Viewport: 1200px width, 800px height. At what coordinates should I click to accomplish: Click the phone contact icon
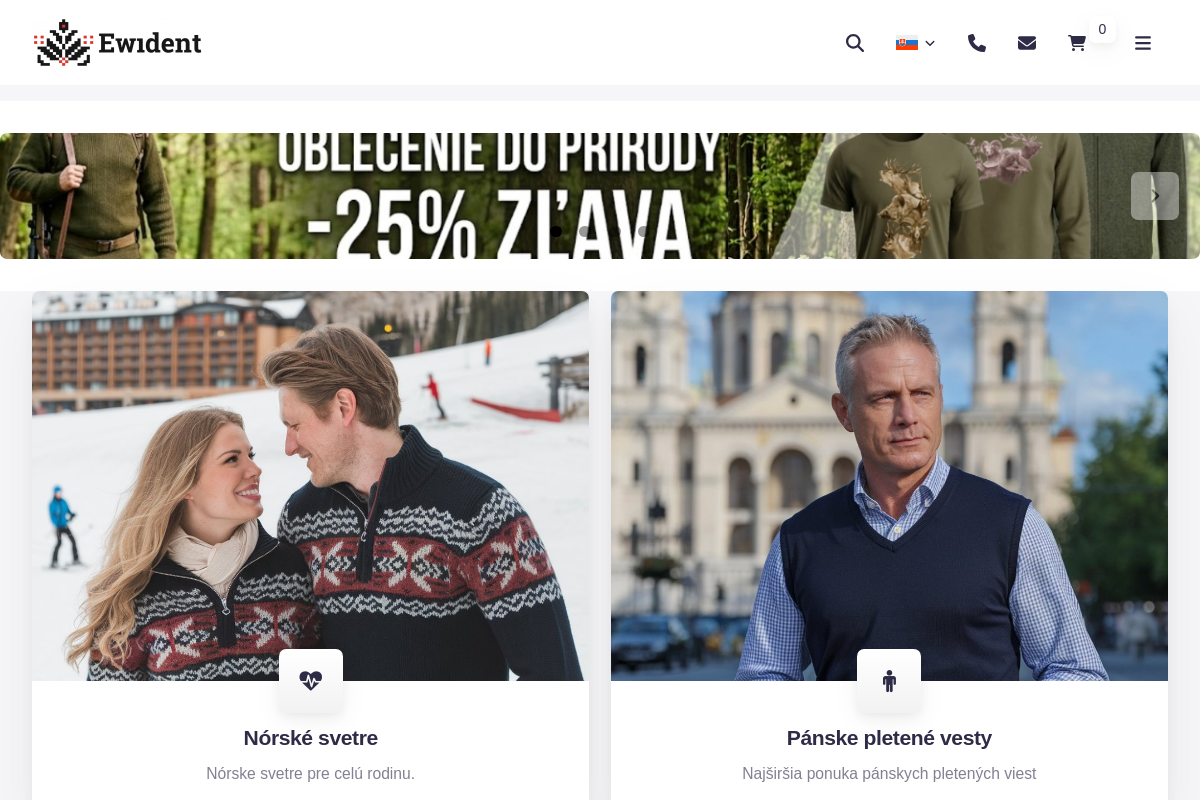pyautogui.click(x=977, y=43)
